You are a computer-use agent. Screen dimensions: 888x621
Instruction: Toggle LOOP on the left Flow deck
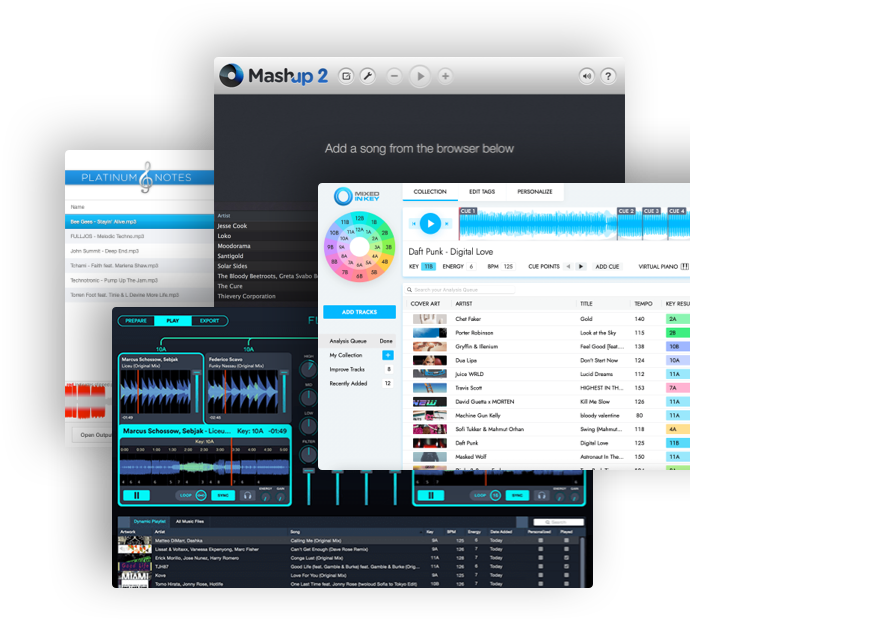point(191,495)
